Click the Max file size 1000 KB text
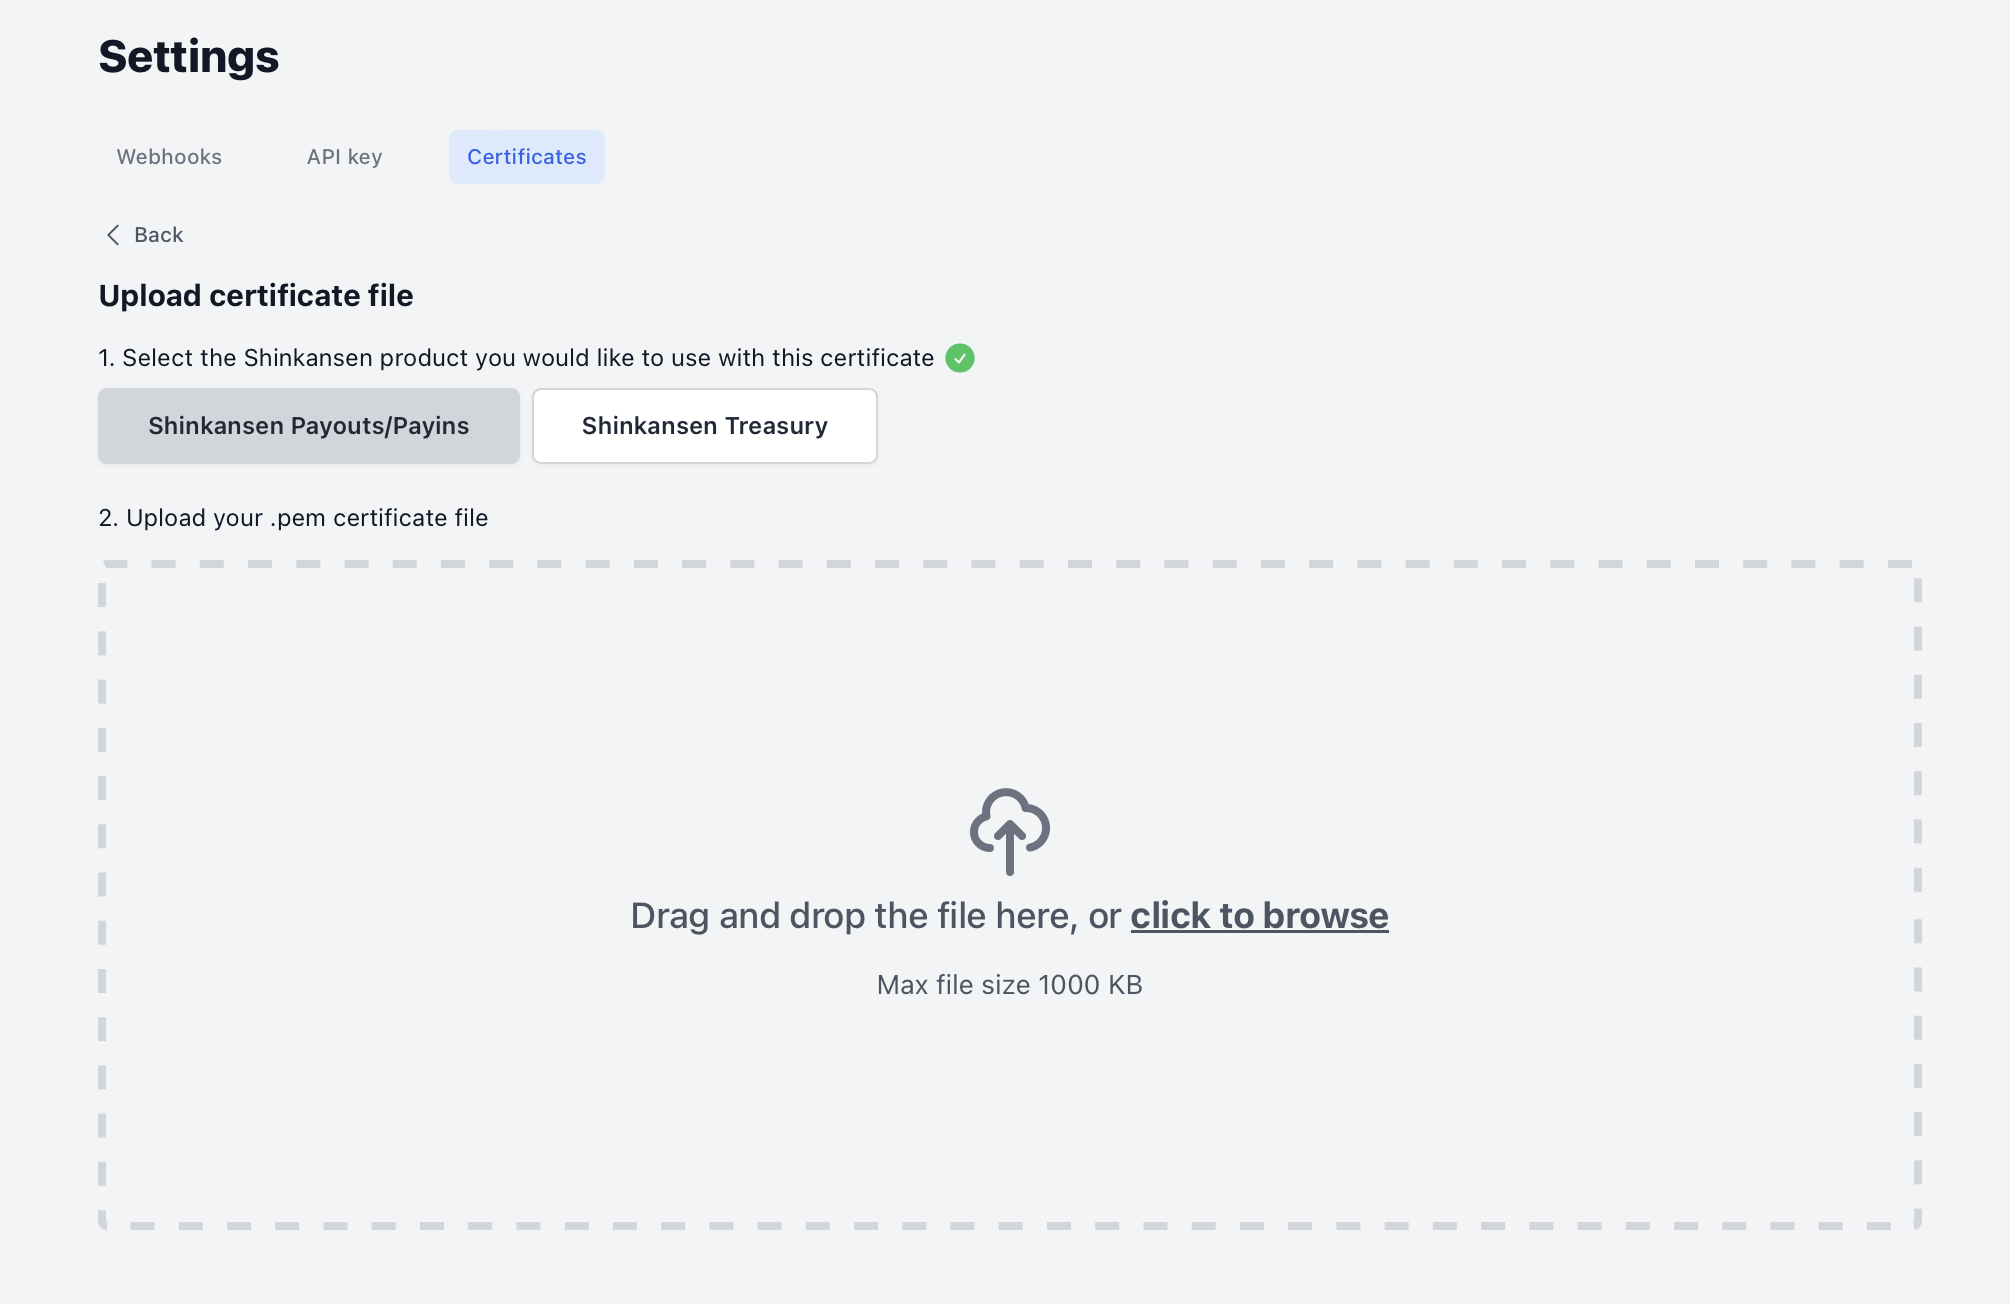This screenshot has height=1304, width=2010. click(x=1009, y=985)
